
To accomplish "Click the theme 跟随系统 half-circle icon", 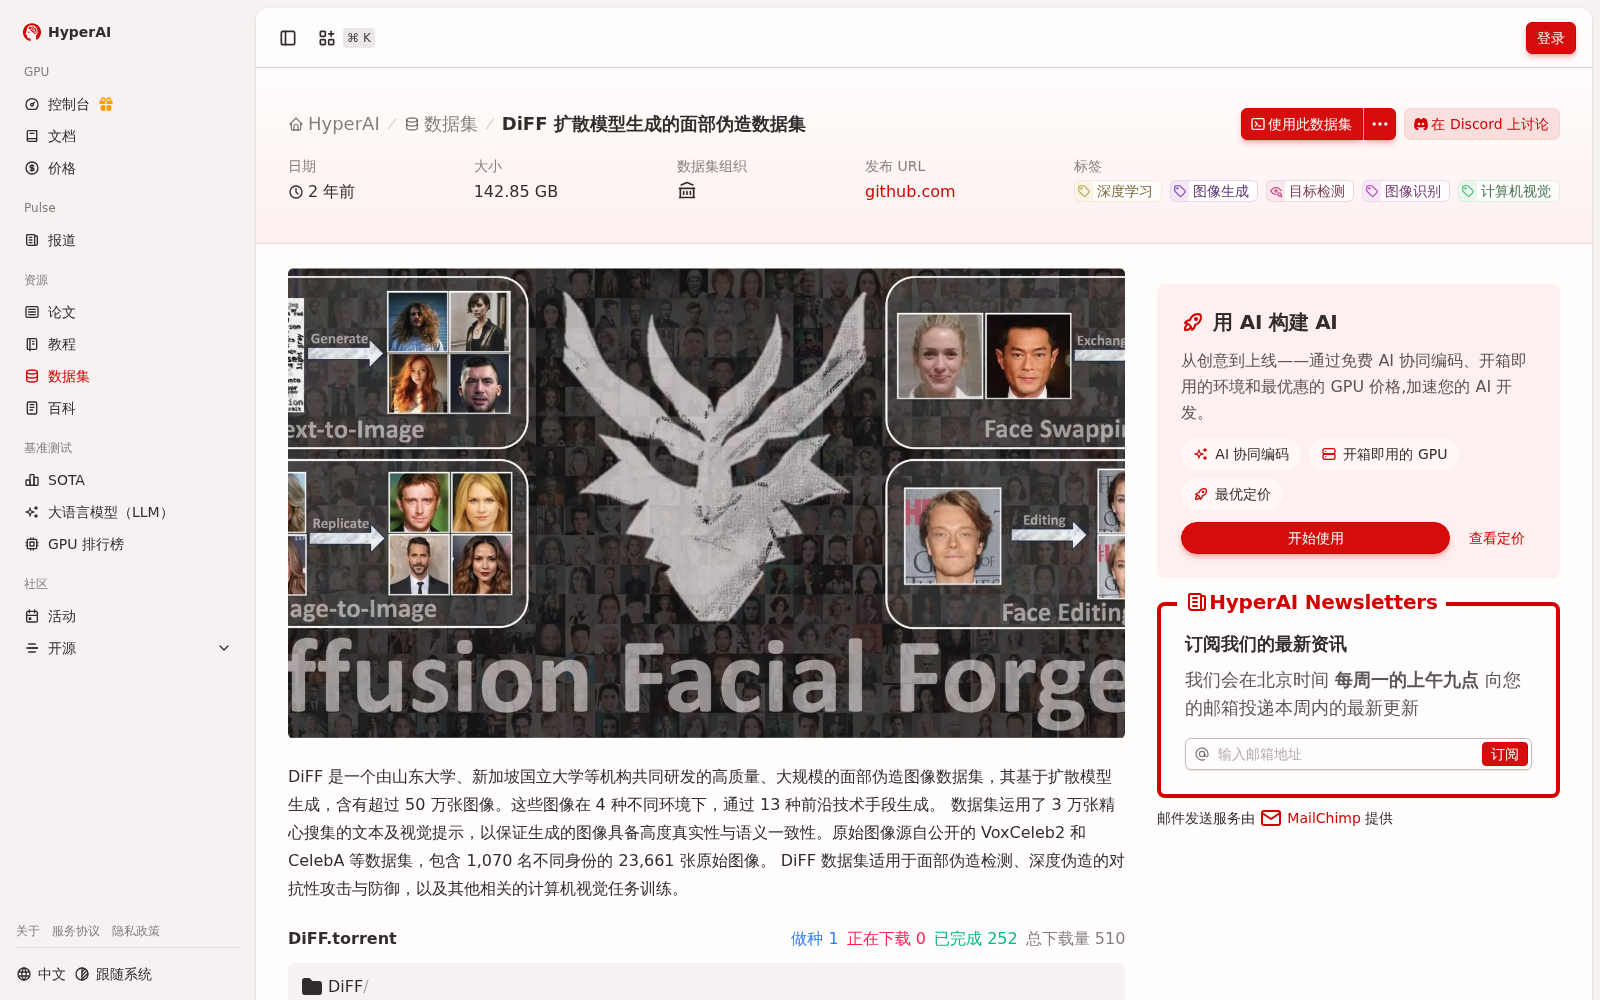I will click(x=82, y=974).
